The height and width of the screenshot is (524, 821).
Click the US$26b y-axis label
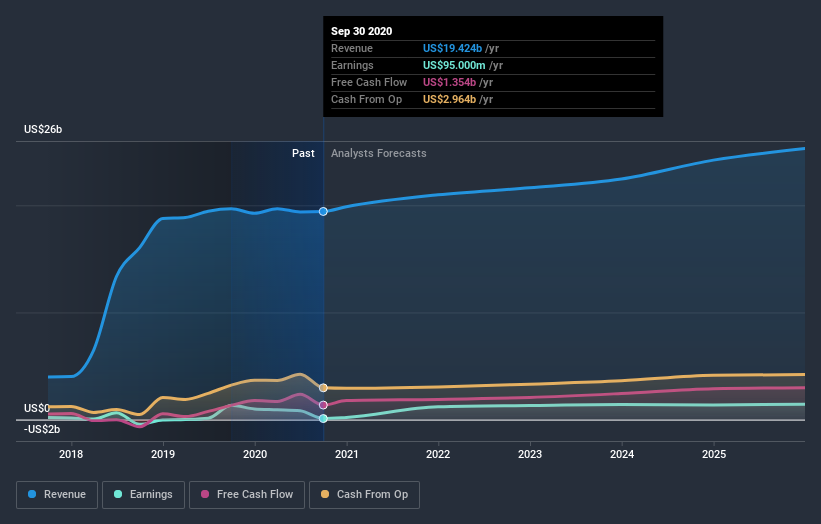pyautogui.click(x=43, y=129)
